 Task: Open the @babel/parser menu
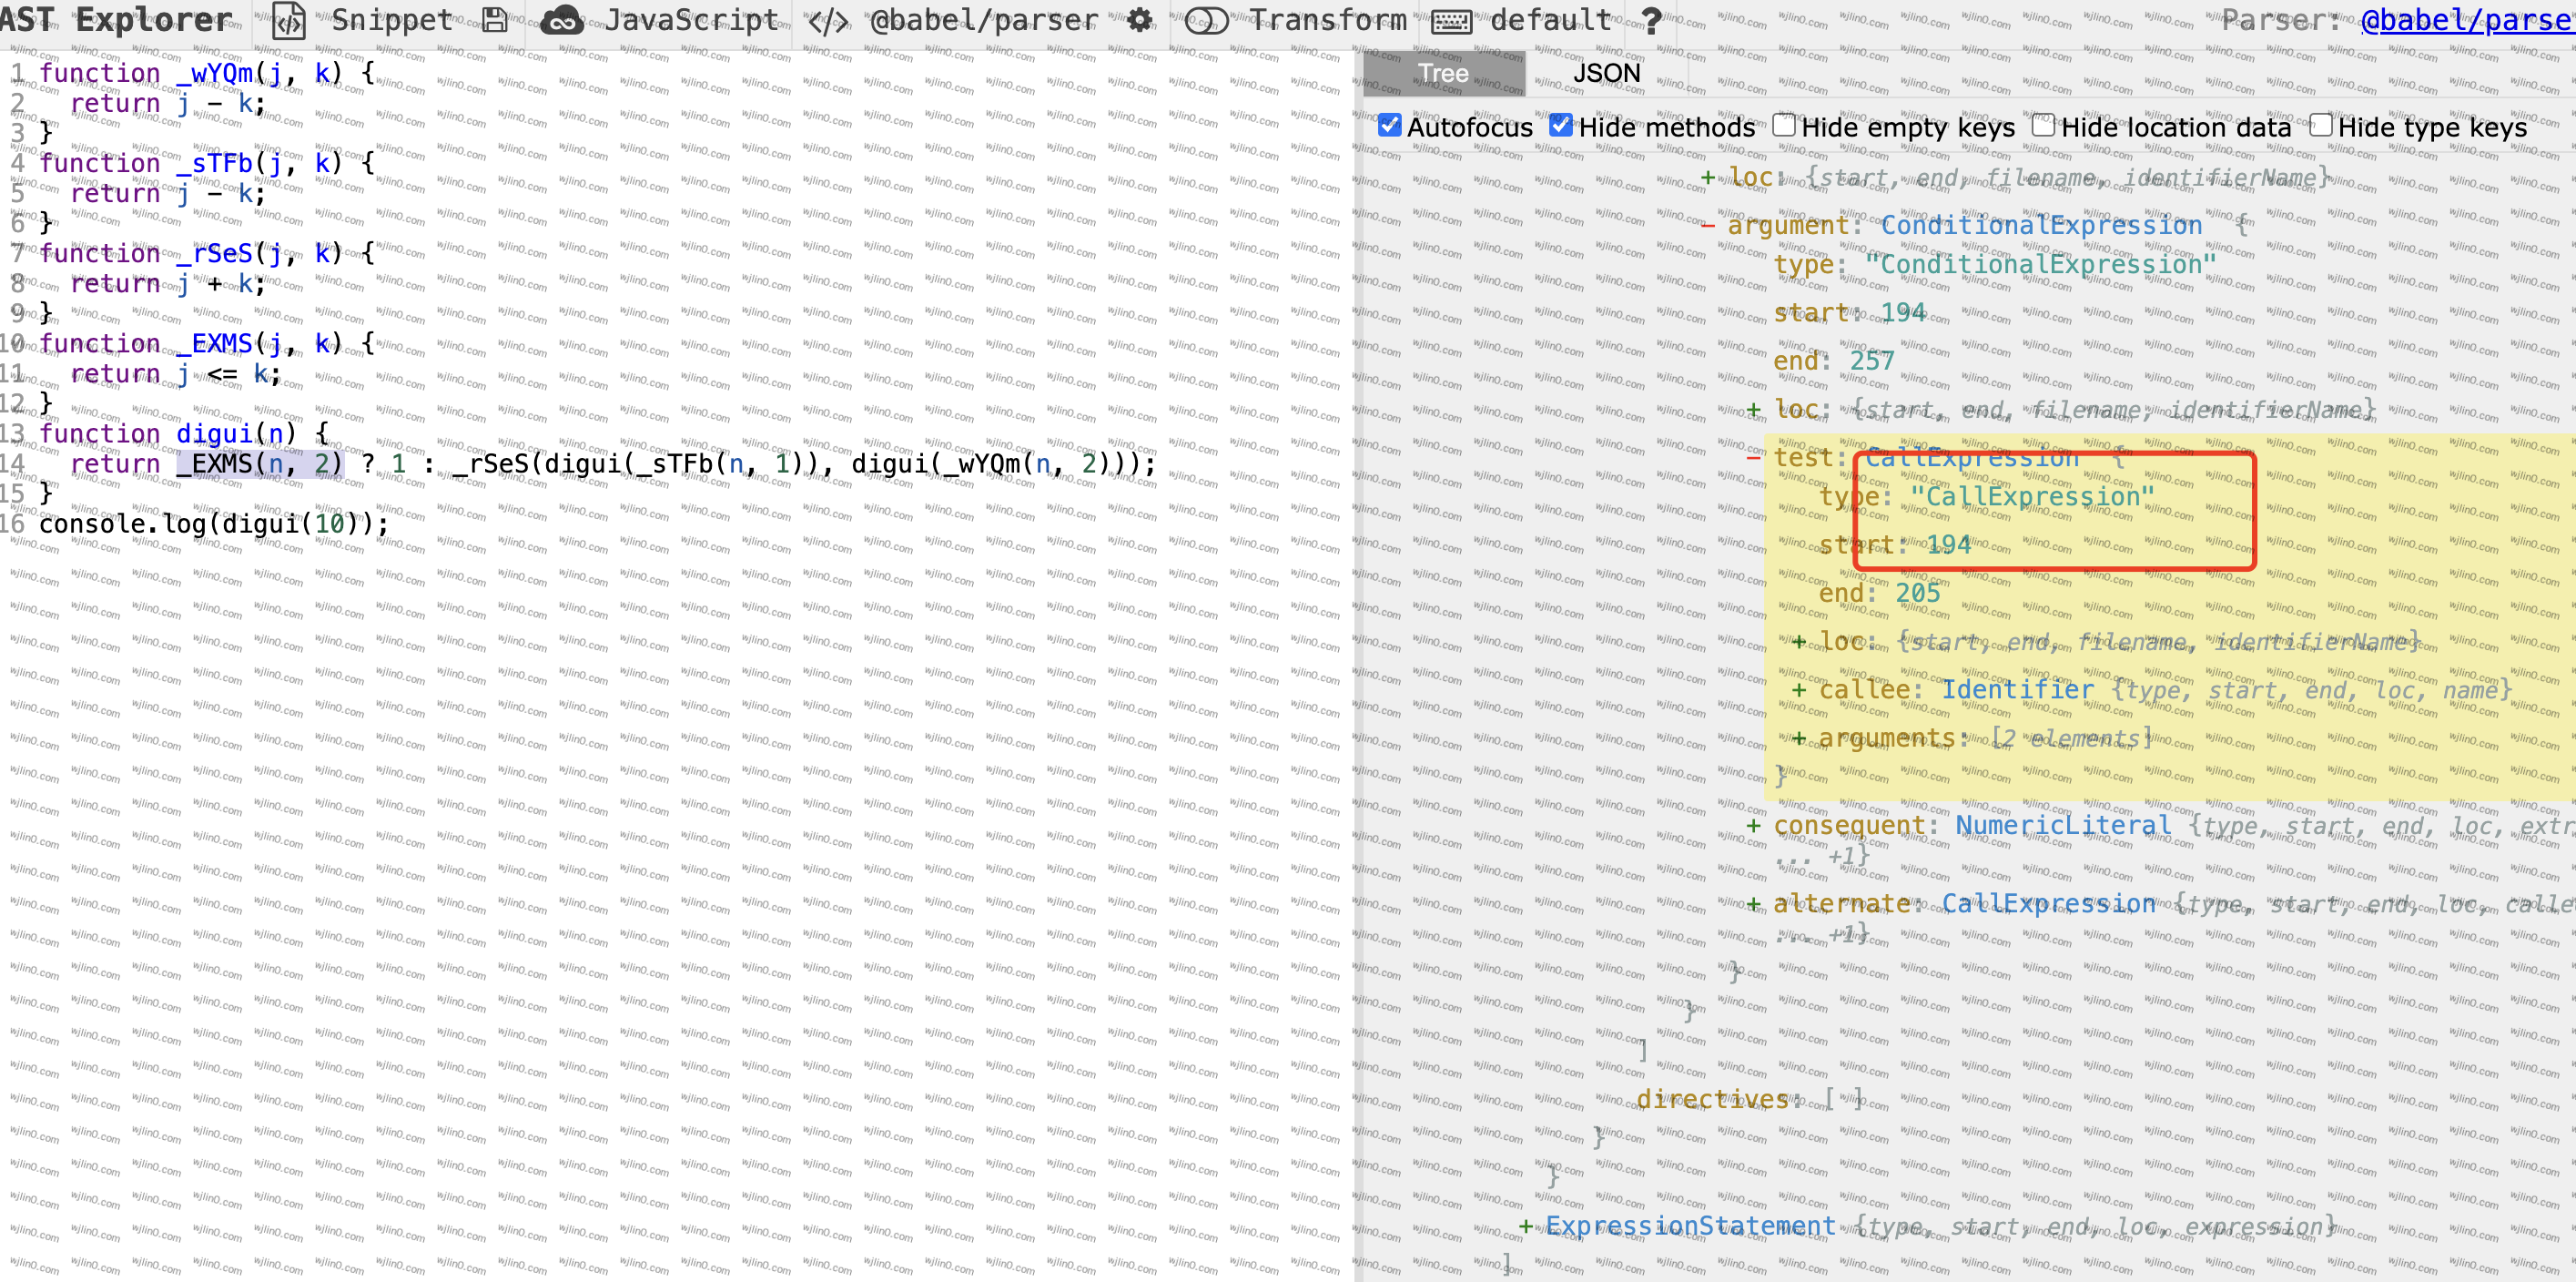[984, 21]
